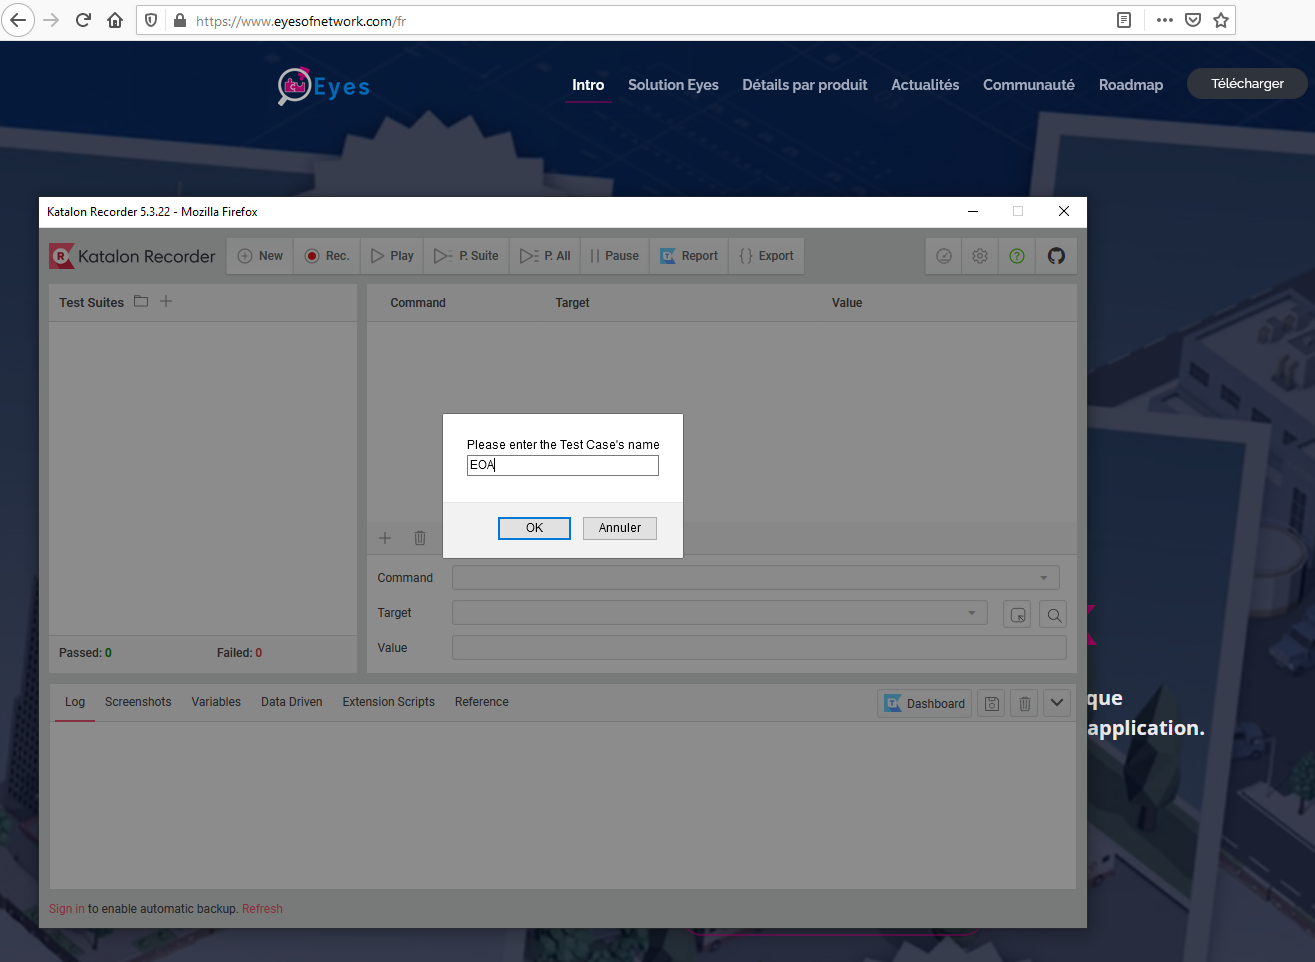Click the P. All play button
Viewport: 1315px width, 962px height.
[x=545, y=256]
